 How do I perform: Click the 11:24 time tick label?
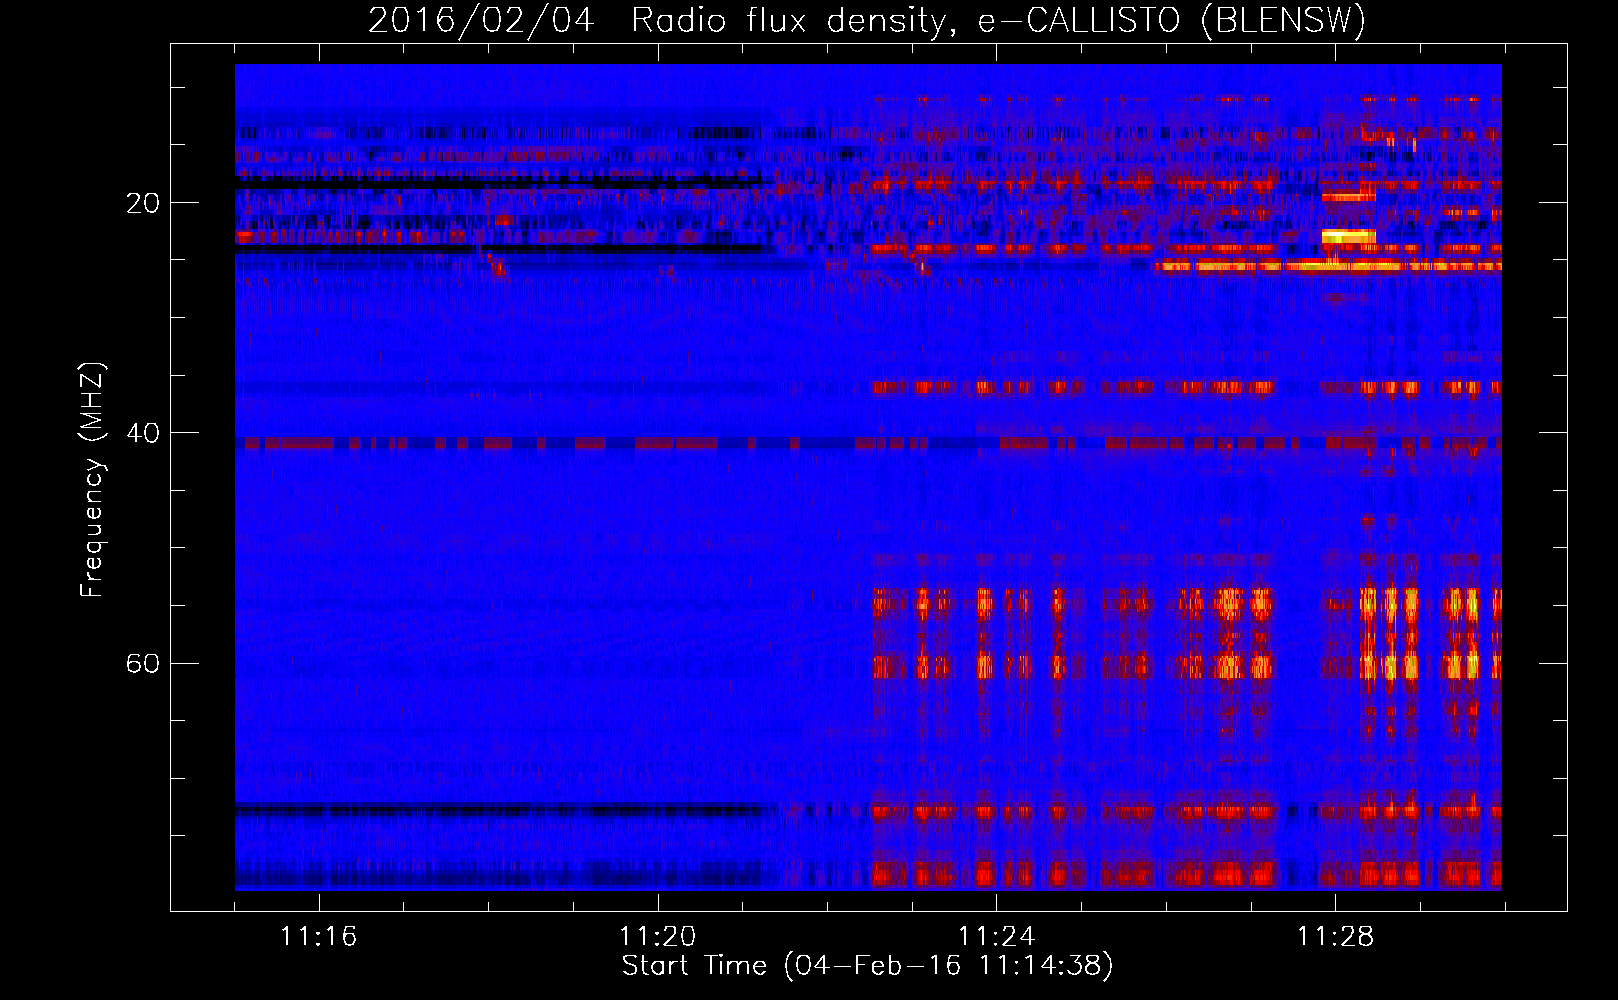coord(997,937)
